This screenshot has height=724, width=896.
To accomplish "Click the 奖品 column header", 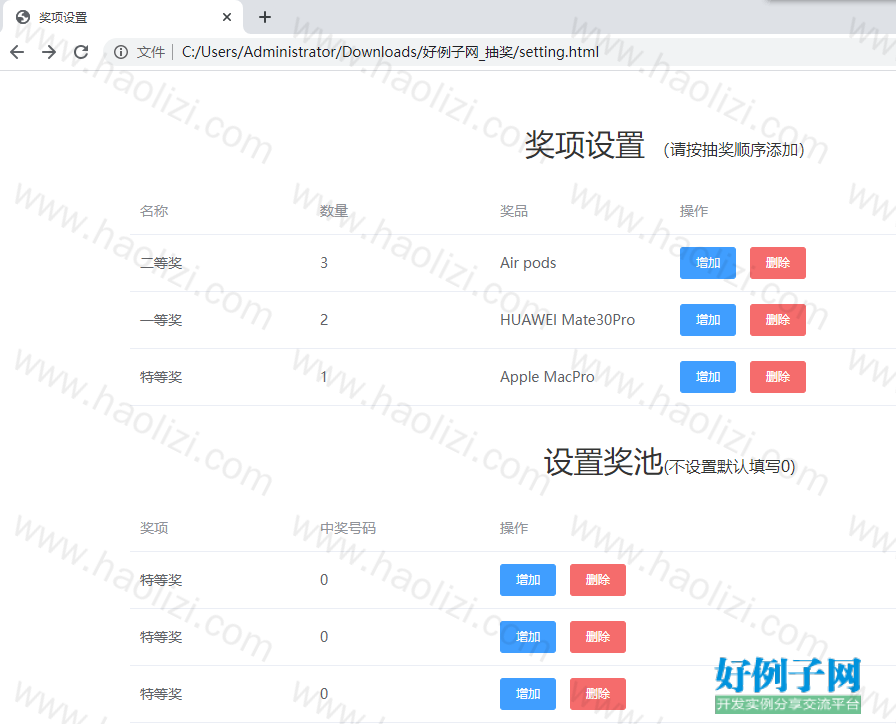I will (x=514, y=211).
